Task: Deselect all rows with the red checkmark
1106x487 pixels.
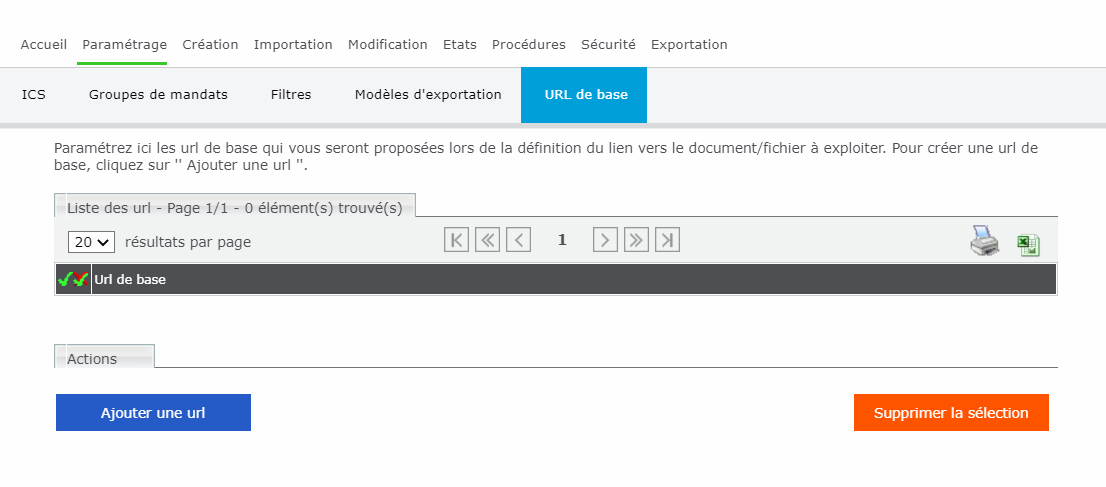Action: 81,280
